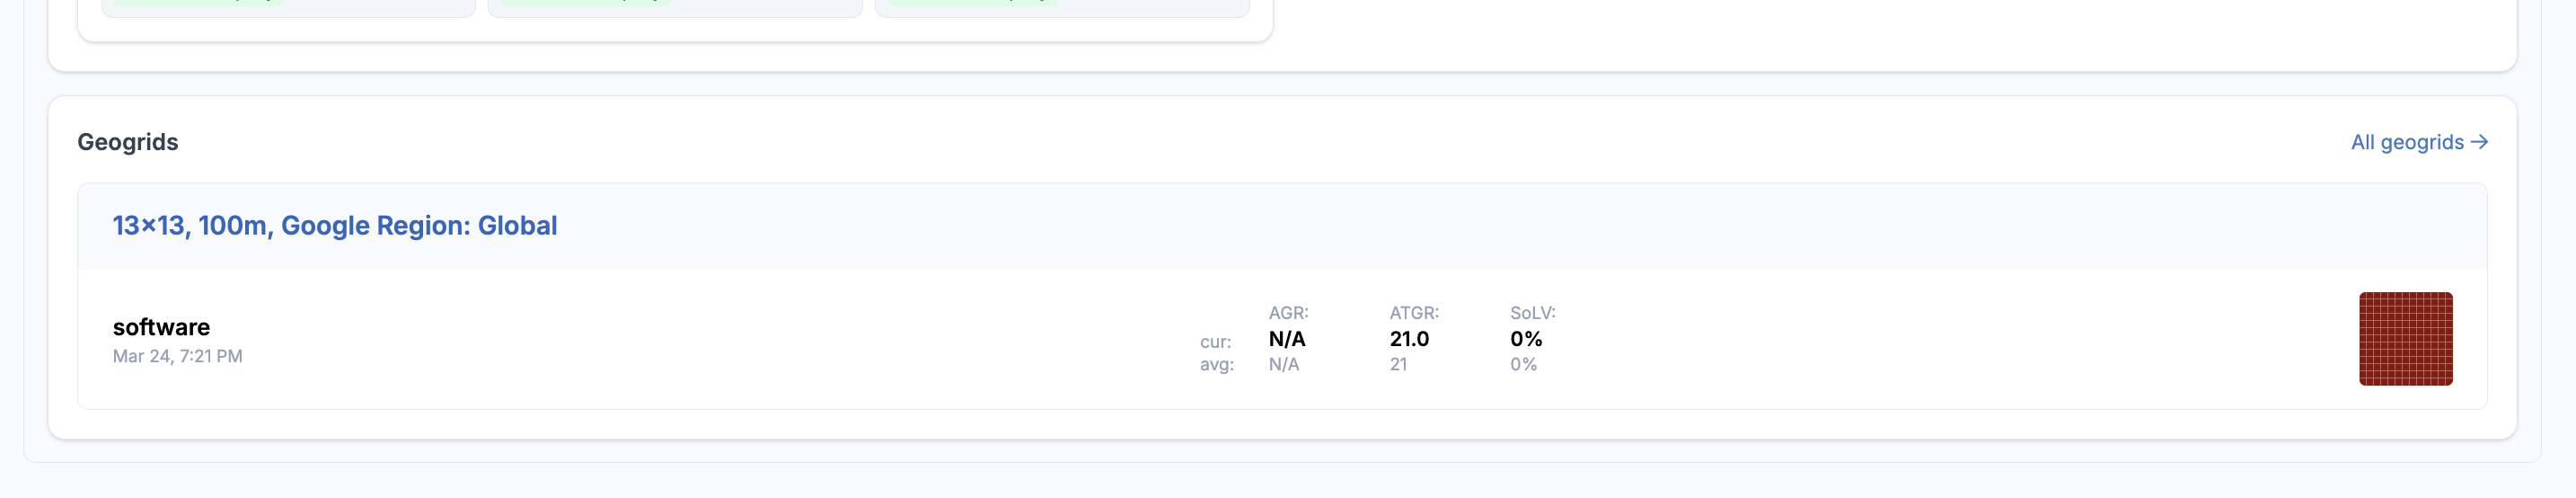This screenshot has height=498, width=2576.
Task: Click the average AGR N/A value
Action: (1283, 364)
